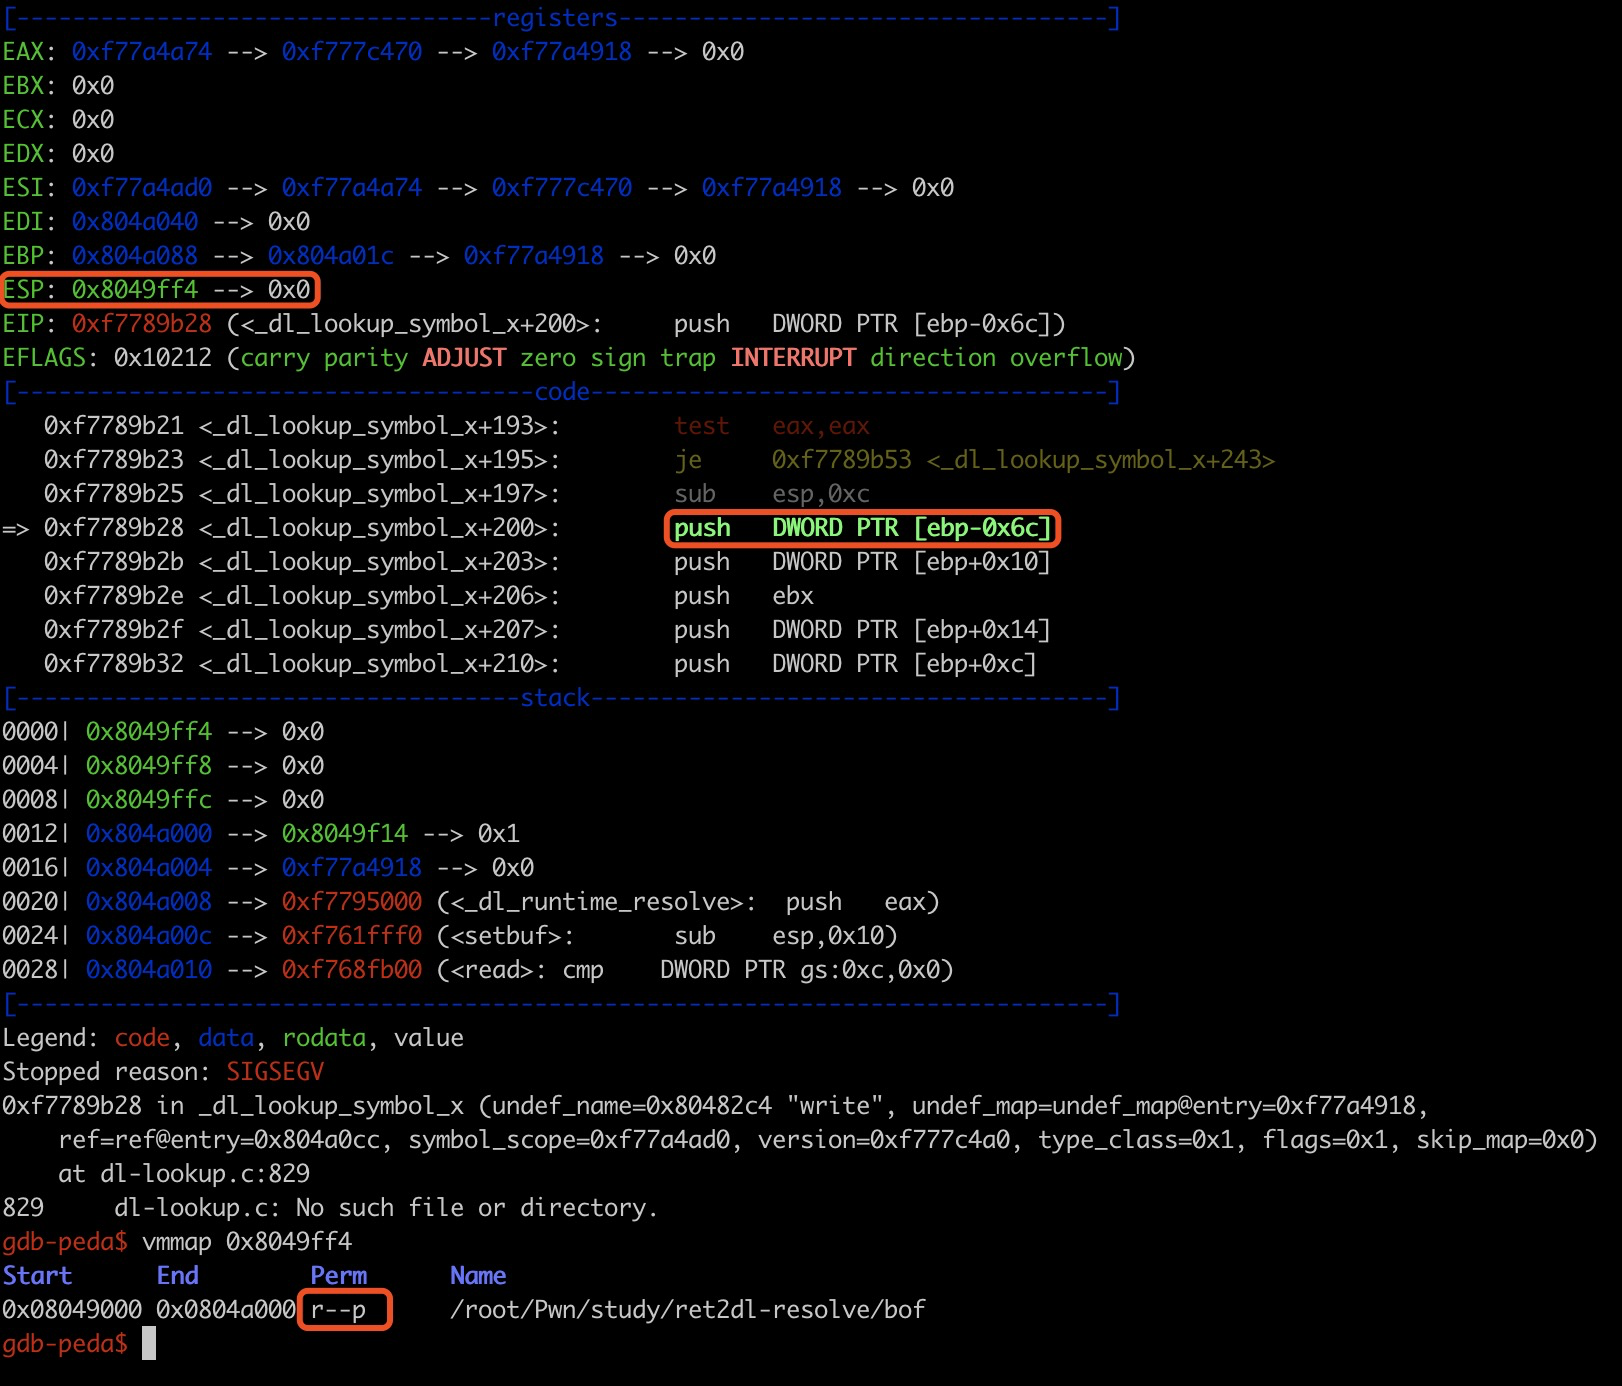Click the 'Perm' column header

[338, 1276]
